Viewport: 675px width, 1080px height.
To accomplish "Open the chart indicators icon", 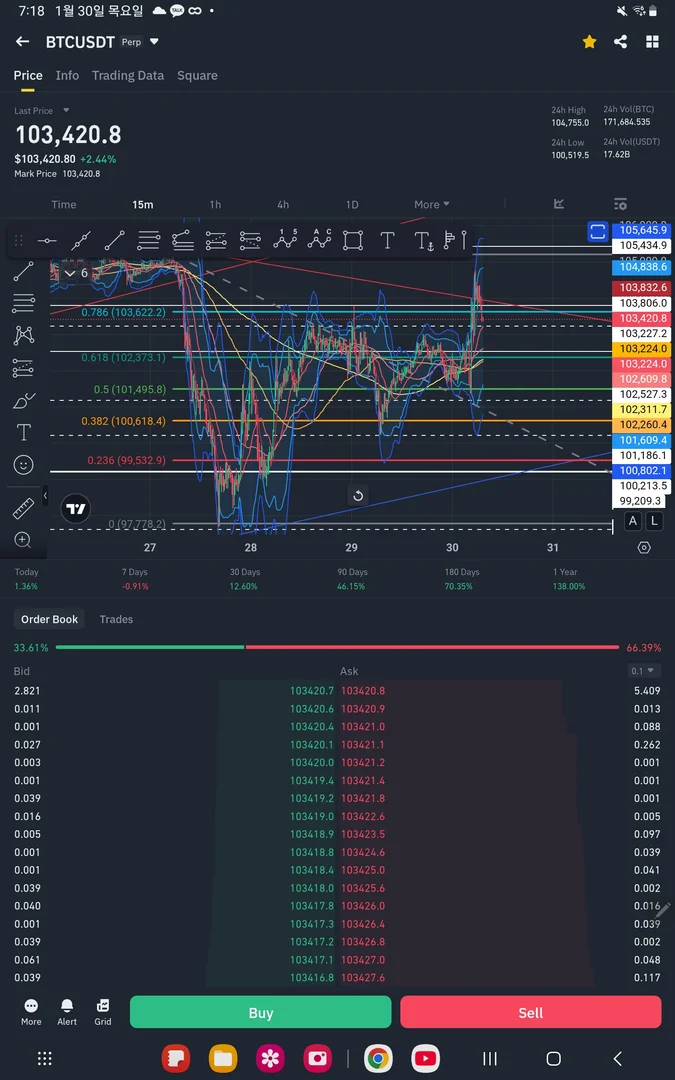I will pos(559,204).
